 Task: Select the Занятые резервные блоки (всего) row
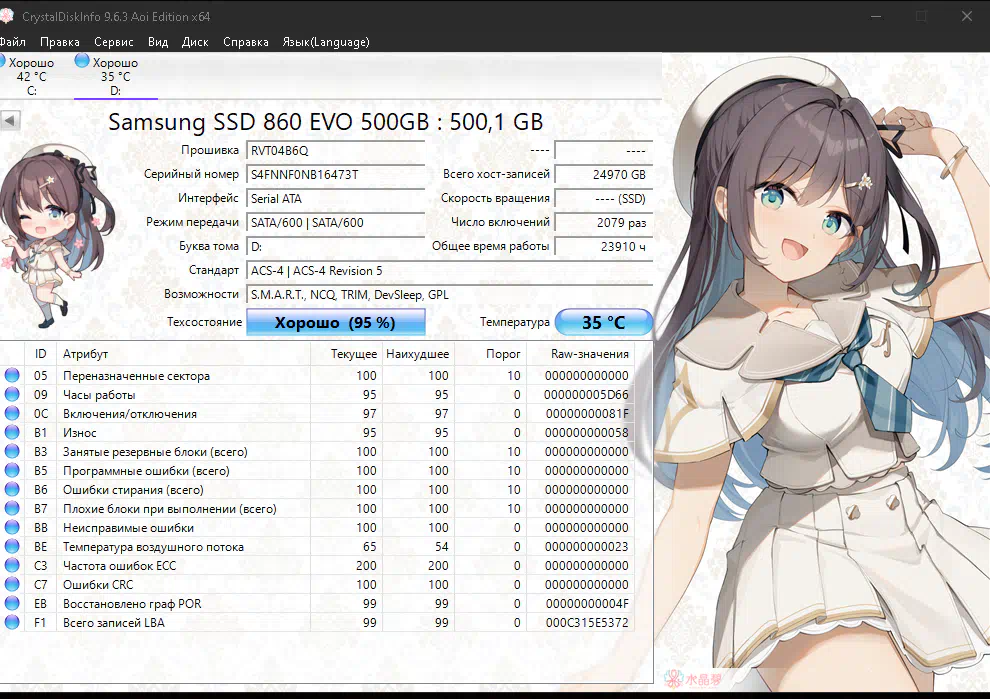point(317,451)
